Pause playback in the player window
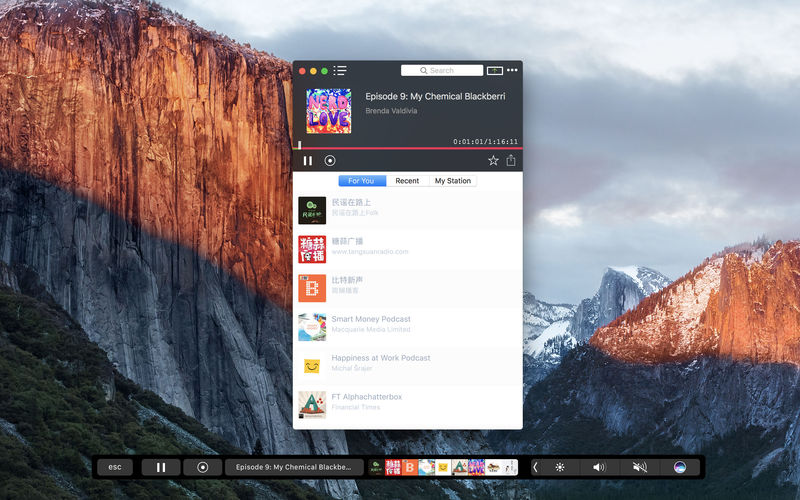 coord(308,161)
